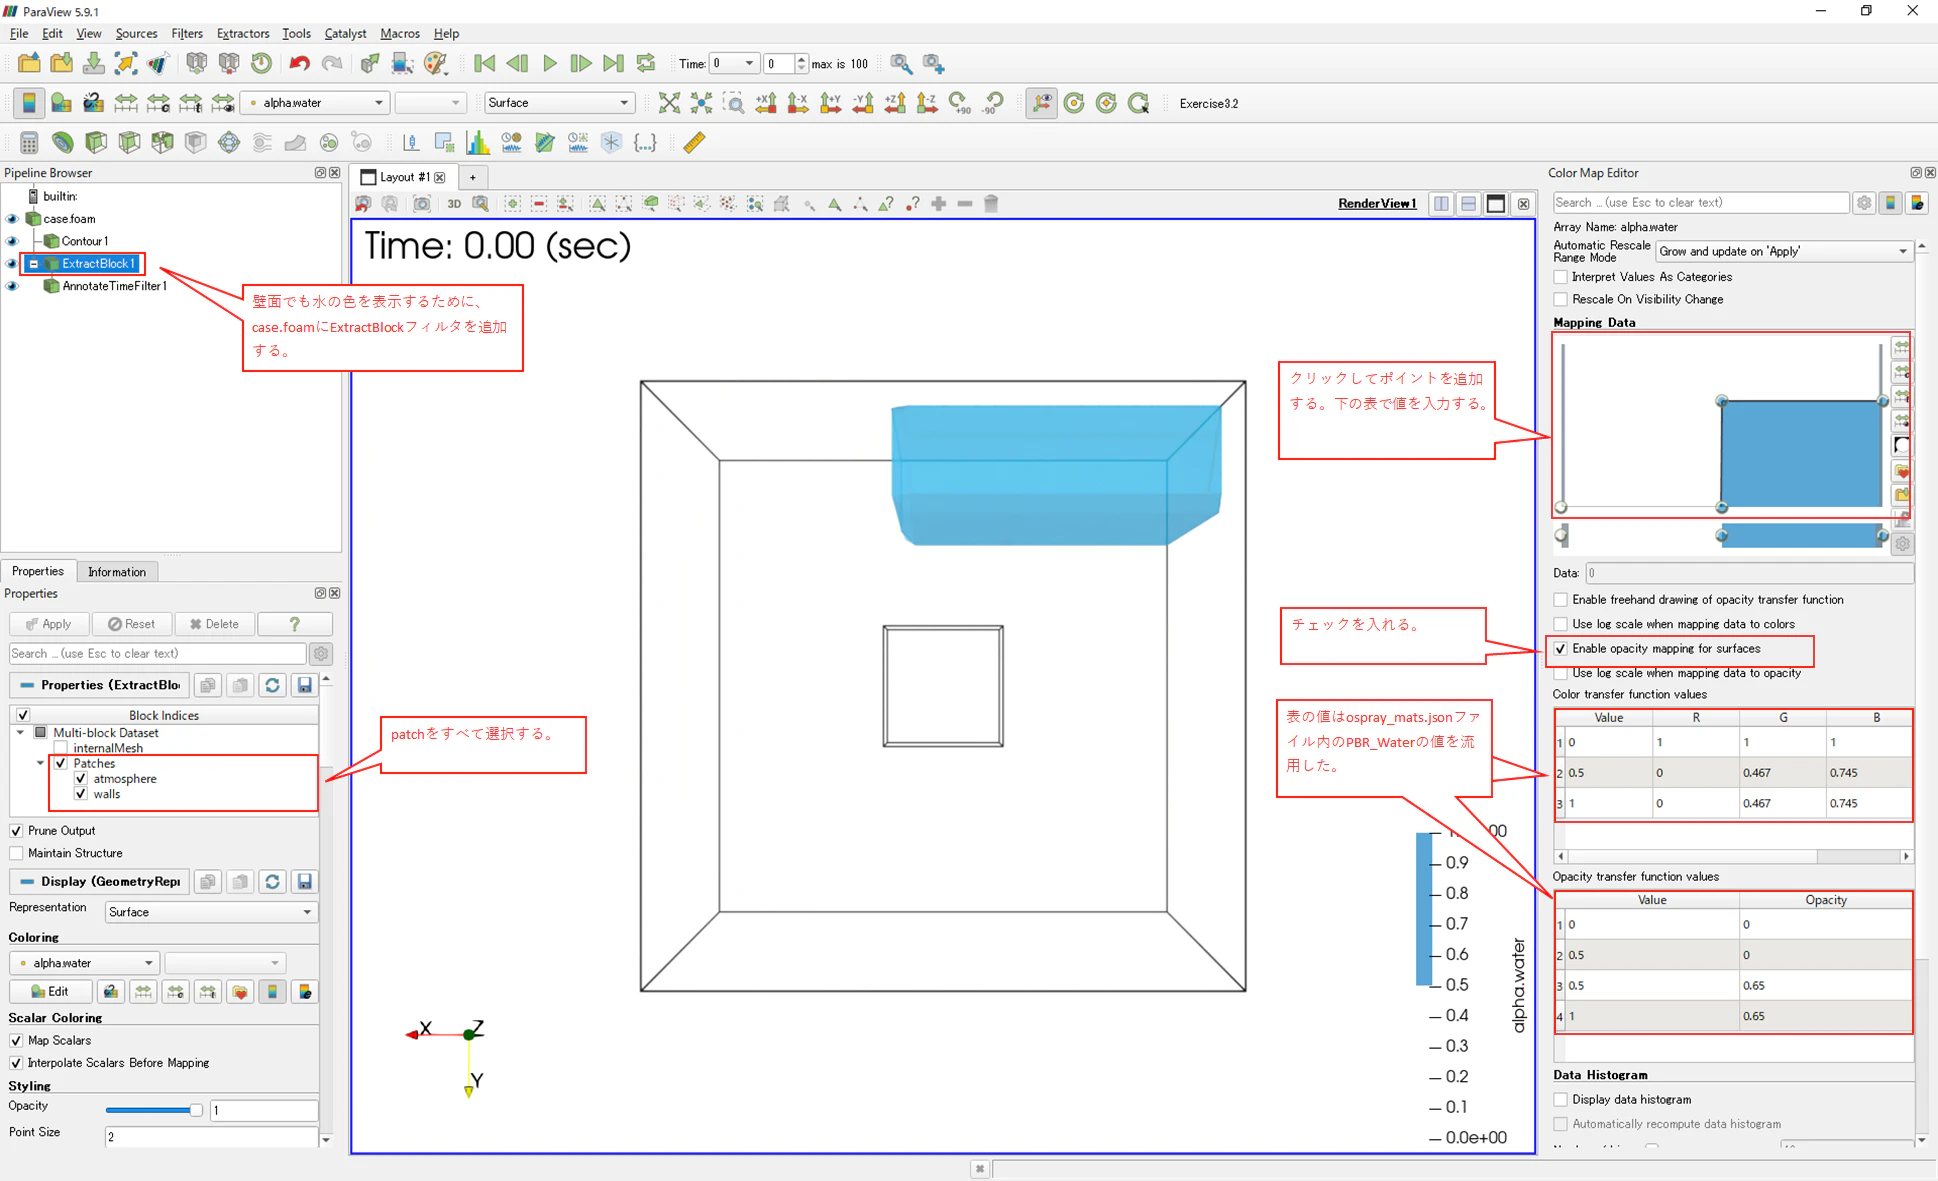
Task: Click rotate 90 degrees clockwise icon
Action: (x=960, y=103)
